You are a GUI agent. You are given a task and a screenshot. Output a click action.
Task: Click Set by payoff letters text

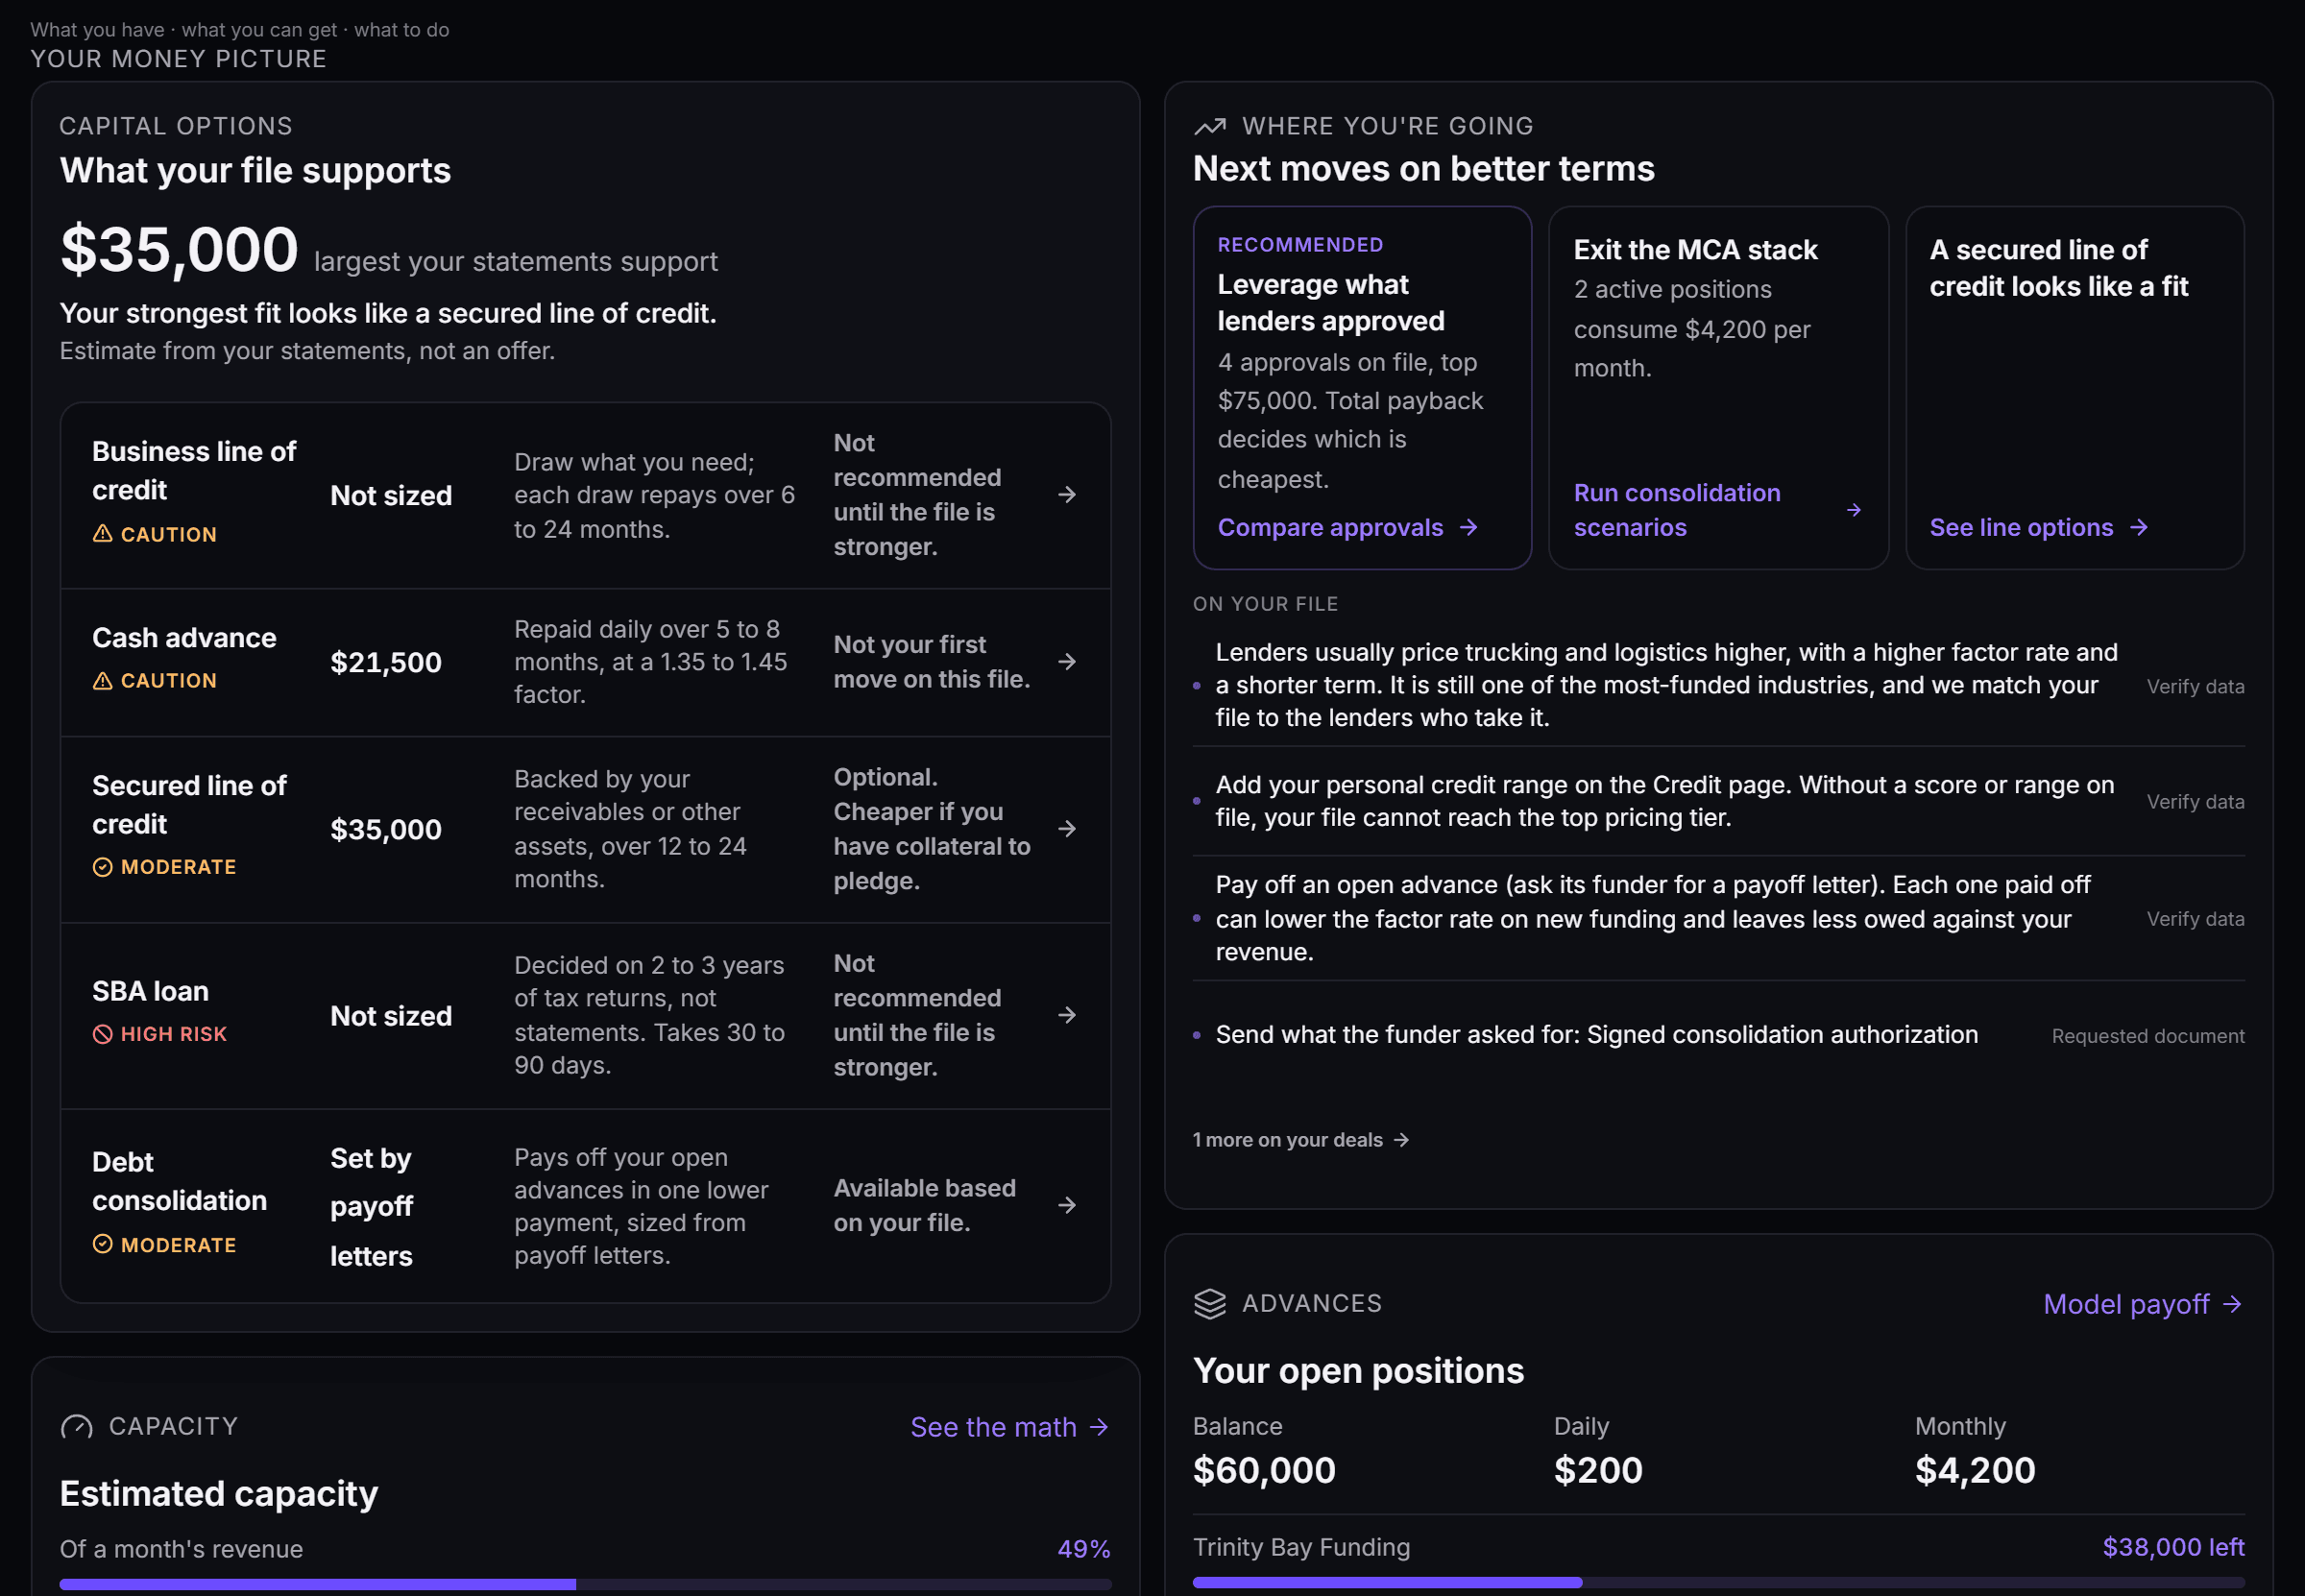(x=371, y=1206)
